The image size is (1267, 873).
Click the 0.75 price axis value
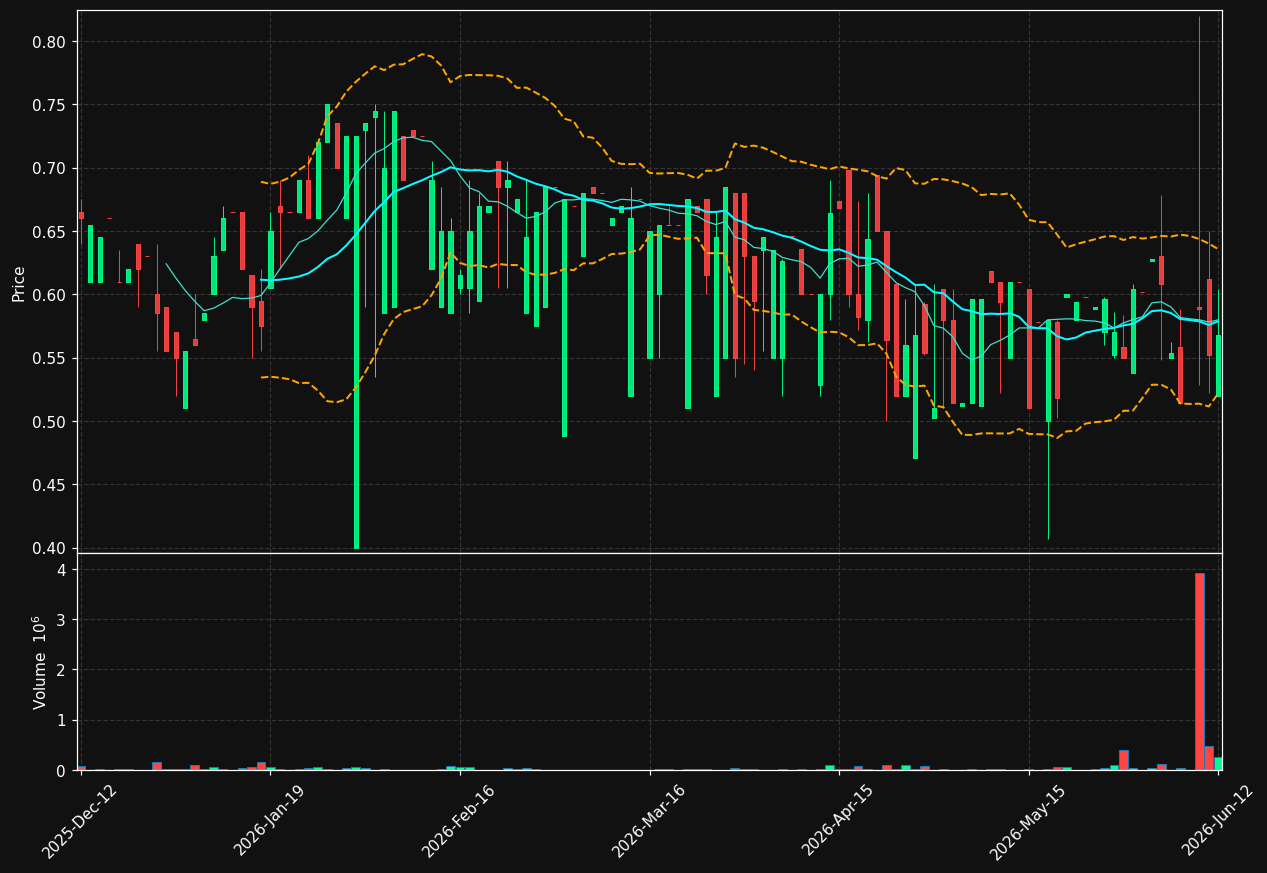[49, 105]
